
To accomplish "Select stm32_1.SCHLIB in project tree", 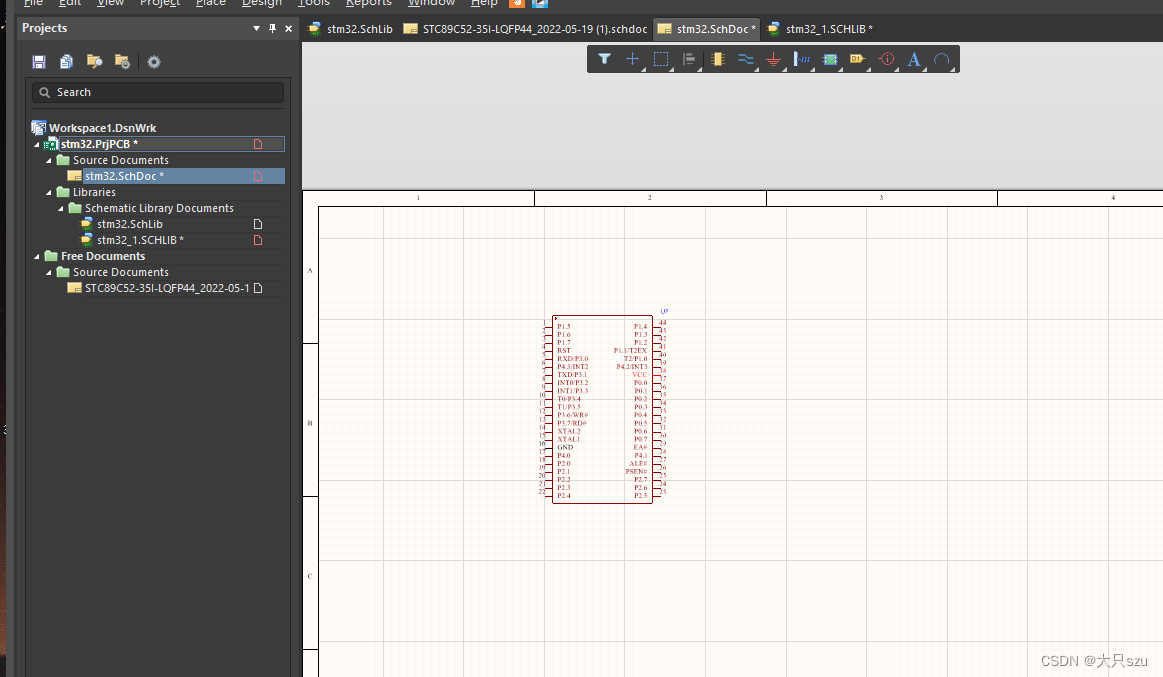I will (x=139, y=240).
